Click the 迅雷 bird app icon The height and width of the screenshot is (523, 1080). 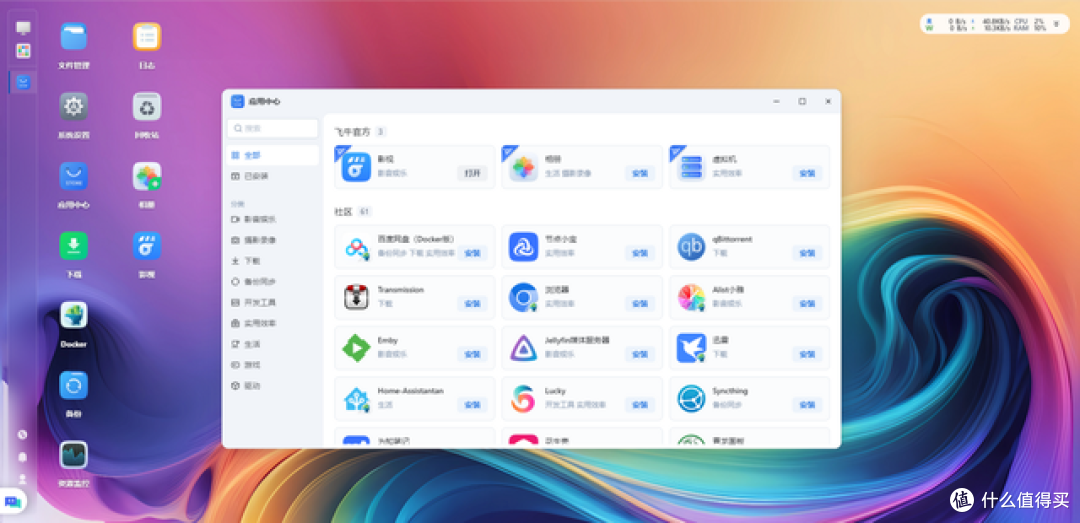click(x=691, y=348)
